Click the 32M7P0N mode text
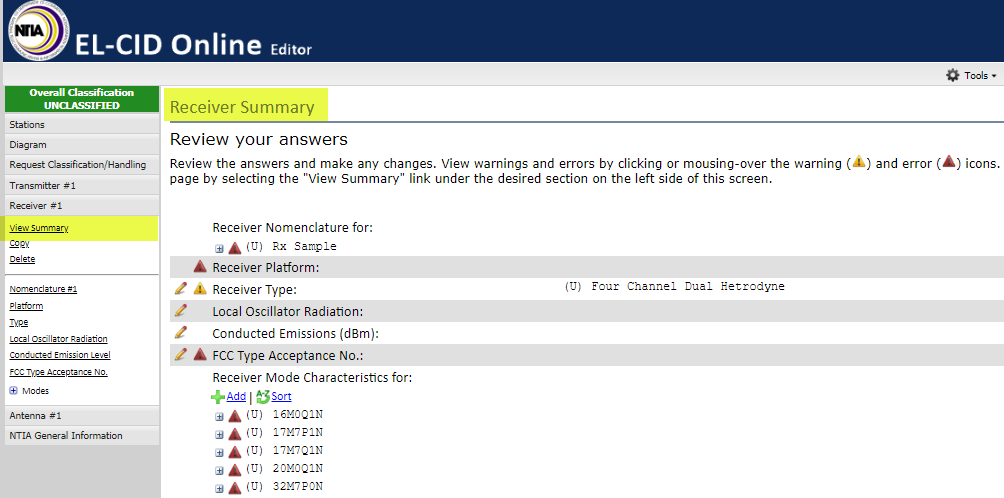The height and width of the screenshot is (498, 1004). click(x=297, y=486)
